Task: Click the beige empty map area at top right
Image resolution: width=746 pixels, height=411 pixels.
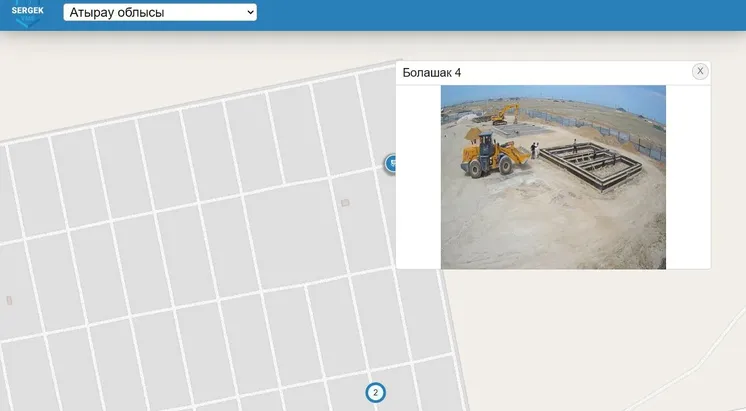Action: pyautogui.click(x=600, y=45)
